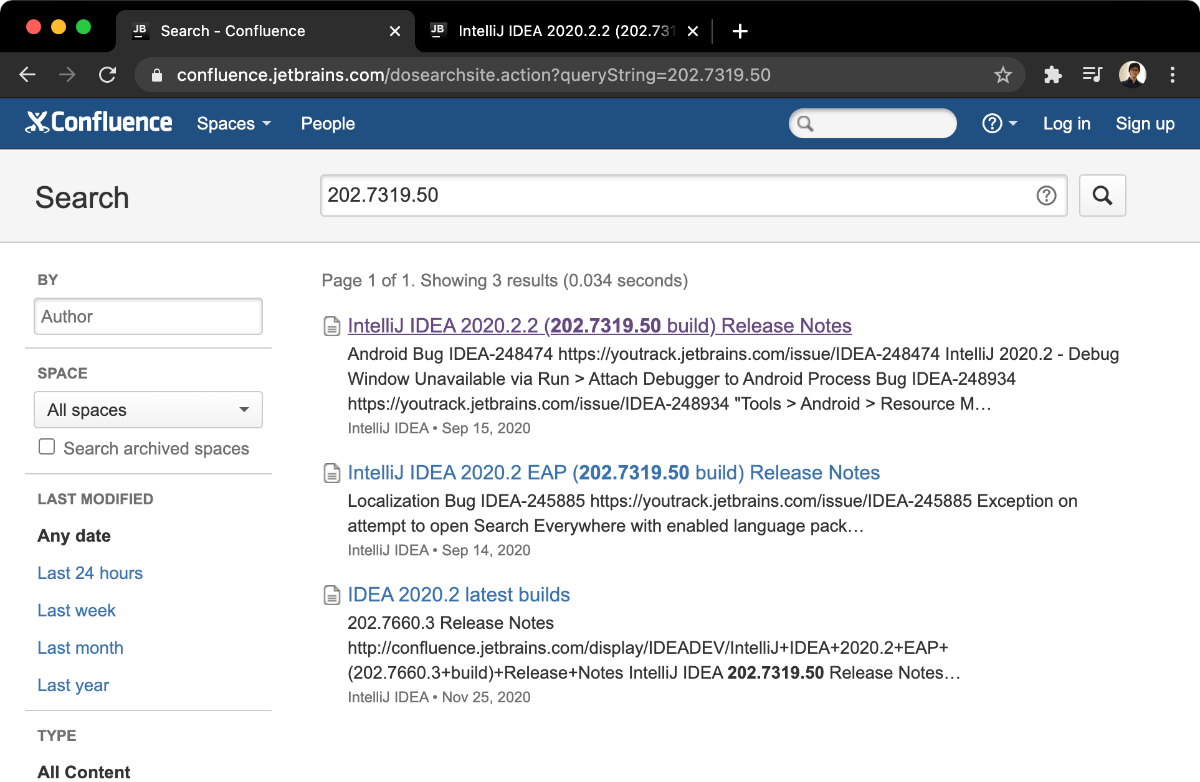Enable Search archived spaces checkbox
The height and width of the screenshot is (782, 1200).
click(x=47, y=447)
